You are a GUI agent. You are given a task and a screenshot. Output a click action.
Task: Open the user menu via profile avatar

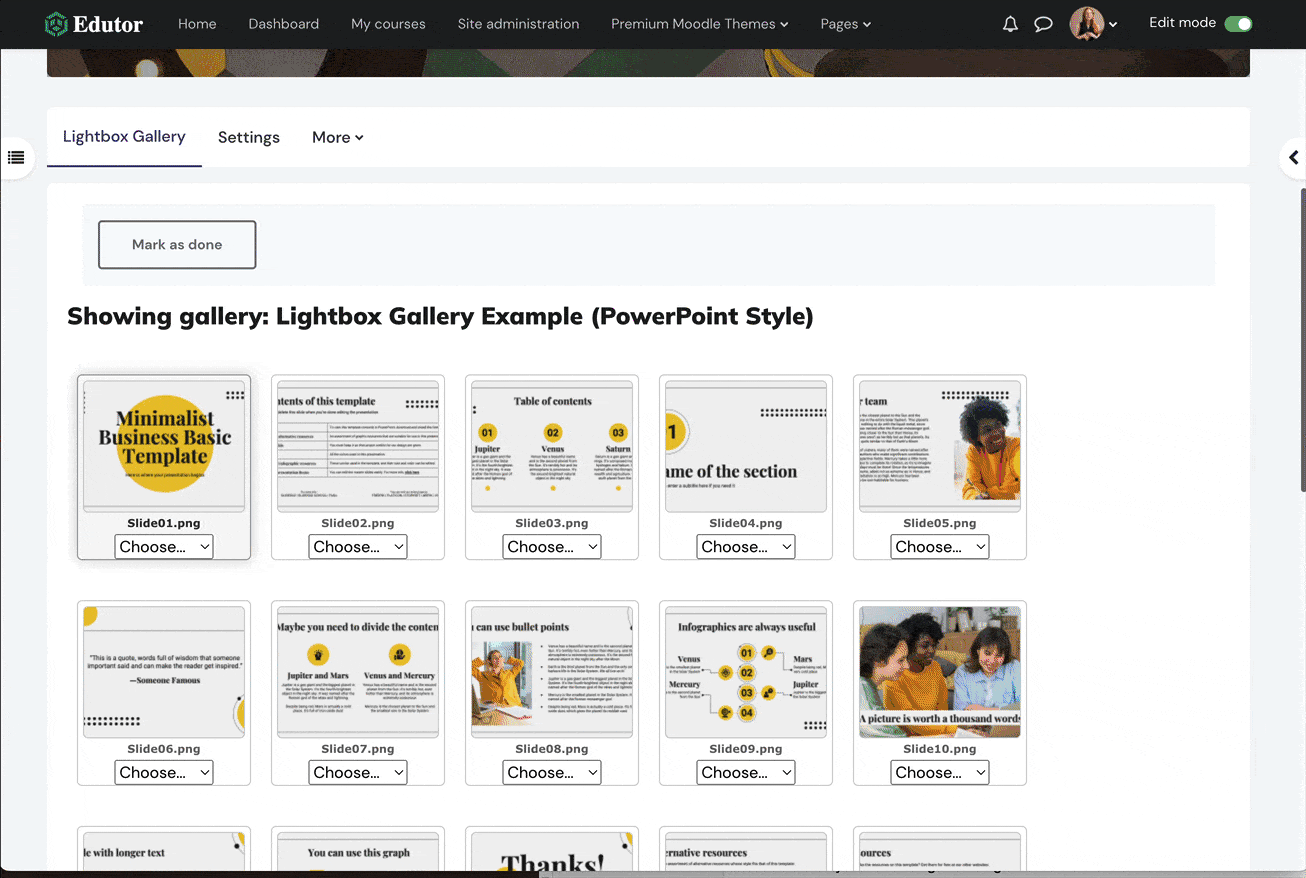(1089, 23)
